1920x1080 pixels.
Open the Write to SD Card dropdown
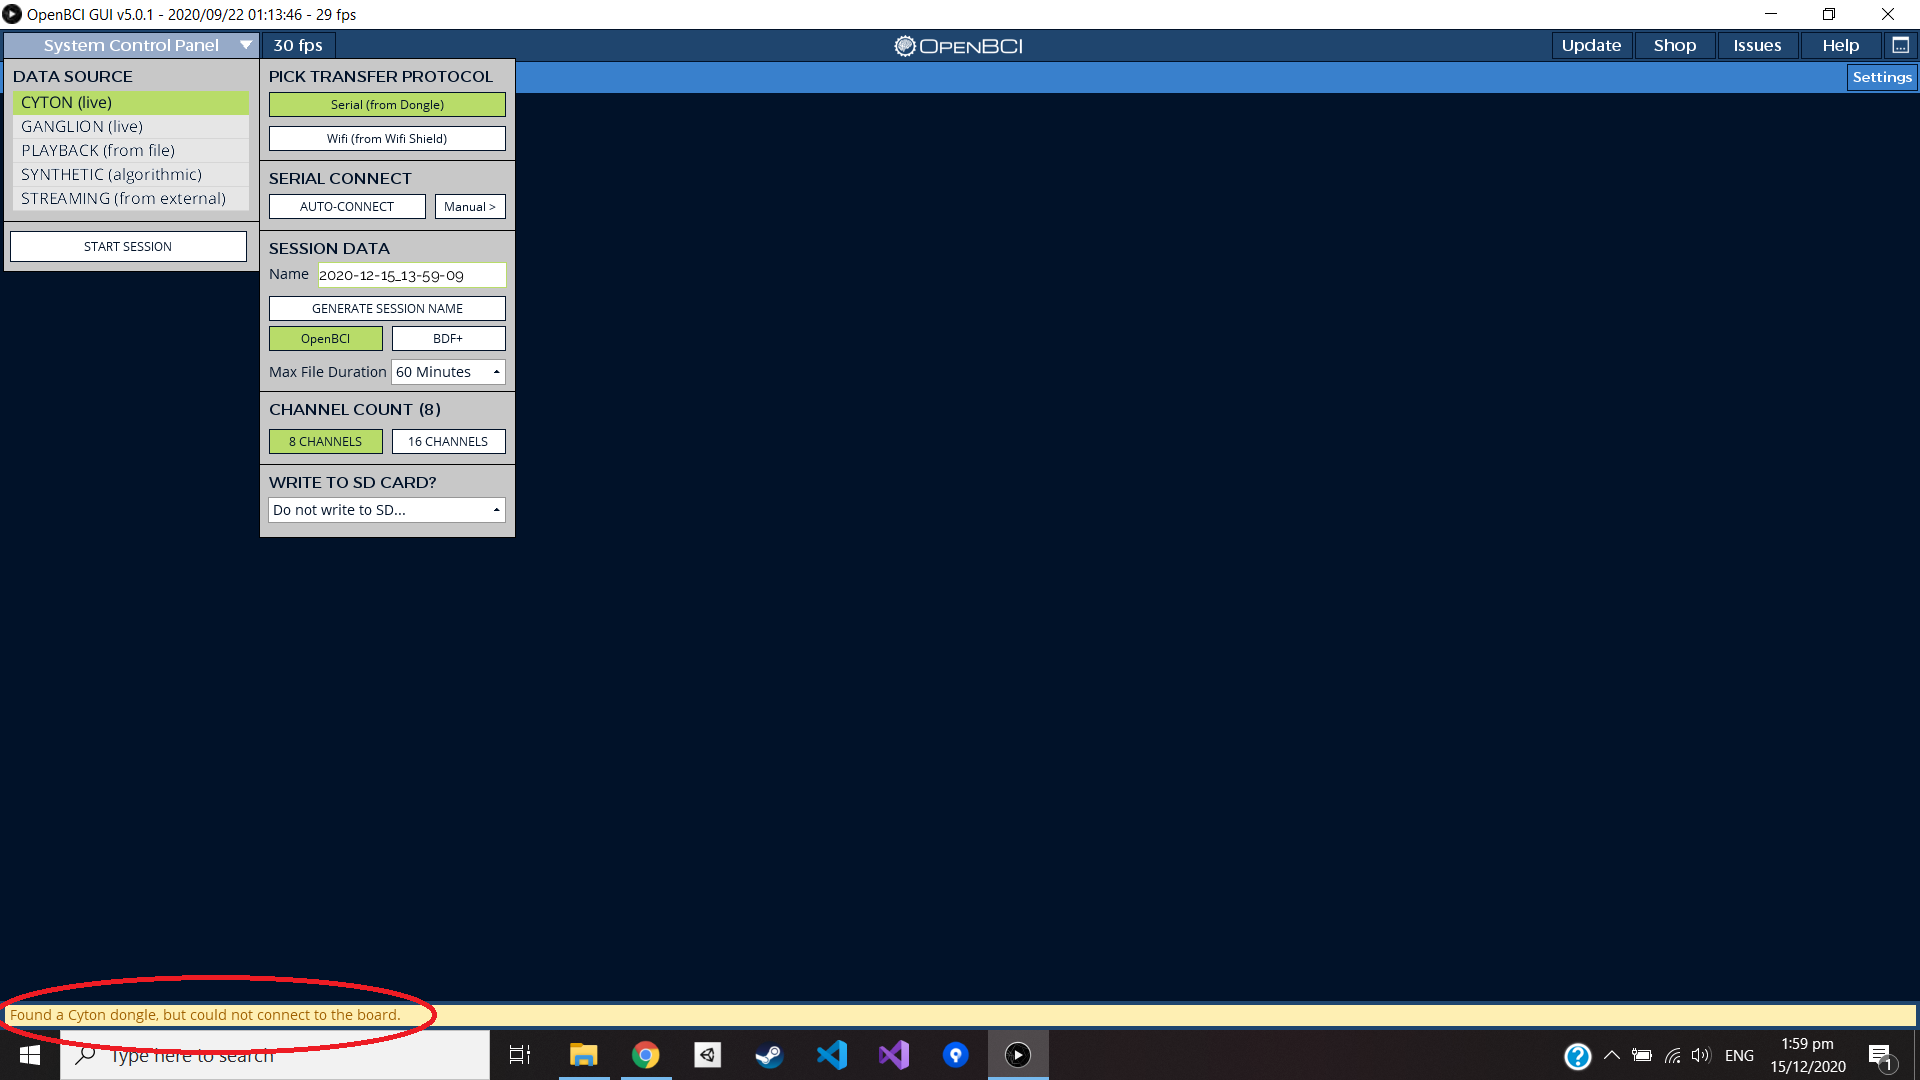tap(387, 510)
